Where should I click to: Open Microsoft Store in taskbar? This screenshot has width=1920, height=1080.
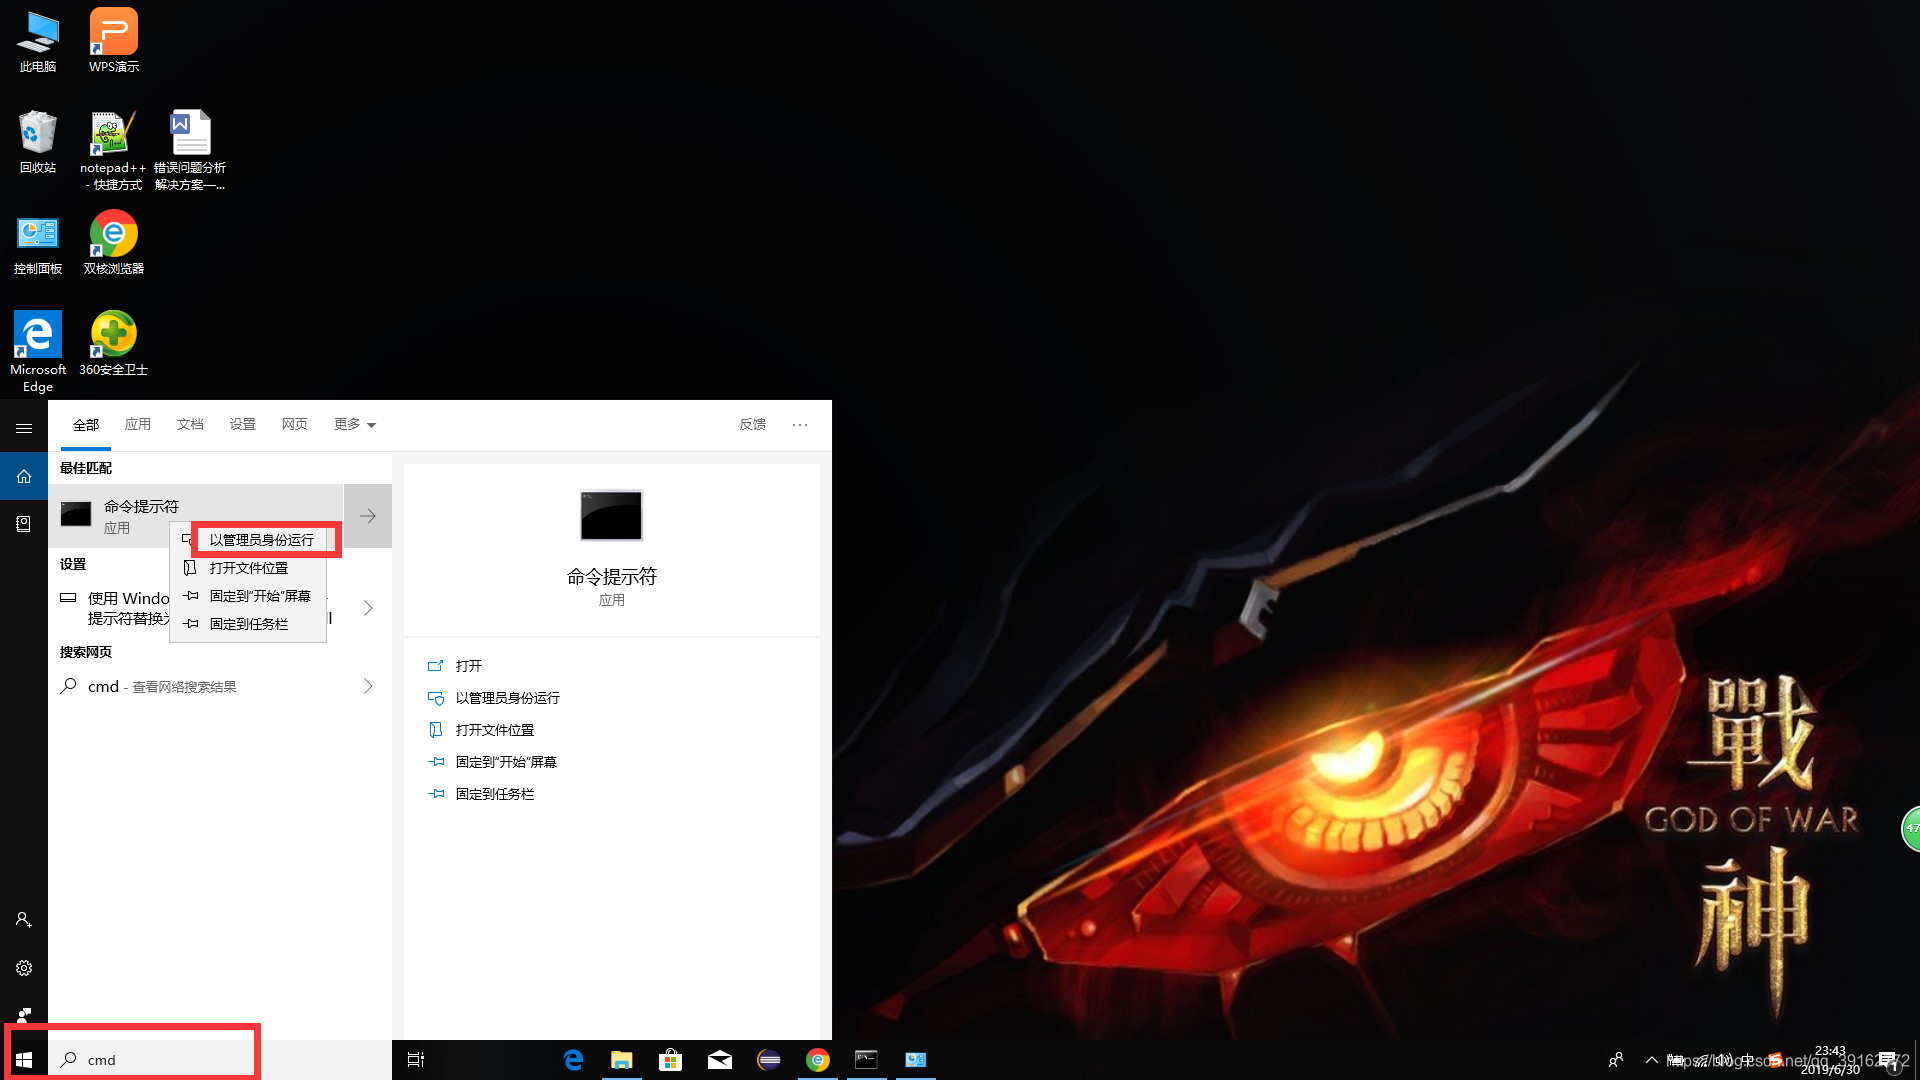coord(670,1060)
